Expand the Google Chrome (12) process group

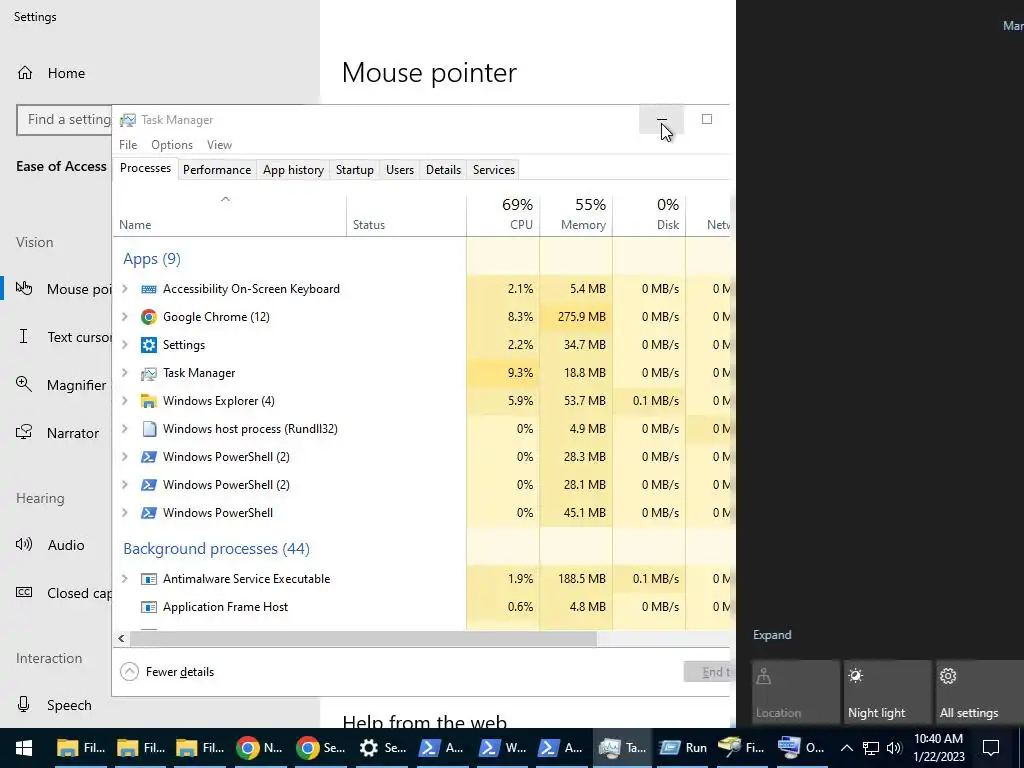125,317
